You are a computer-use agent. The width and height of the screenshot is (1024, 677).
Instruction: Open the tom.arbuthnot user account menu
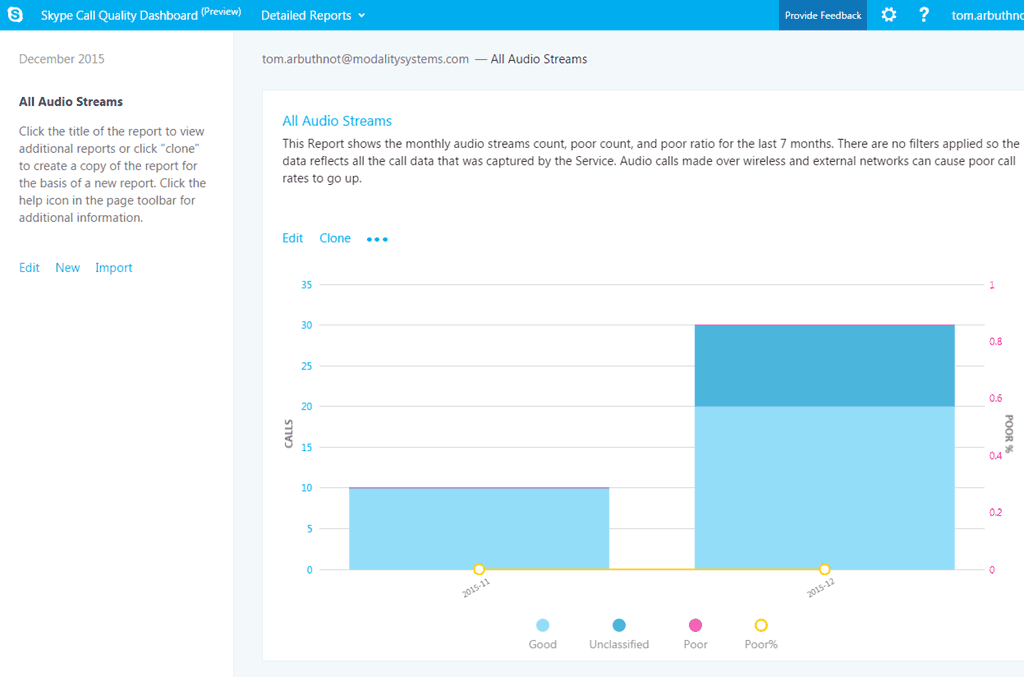985,15
